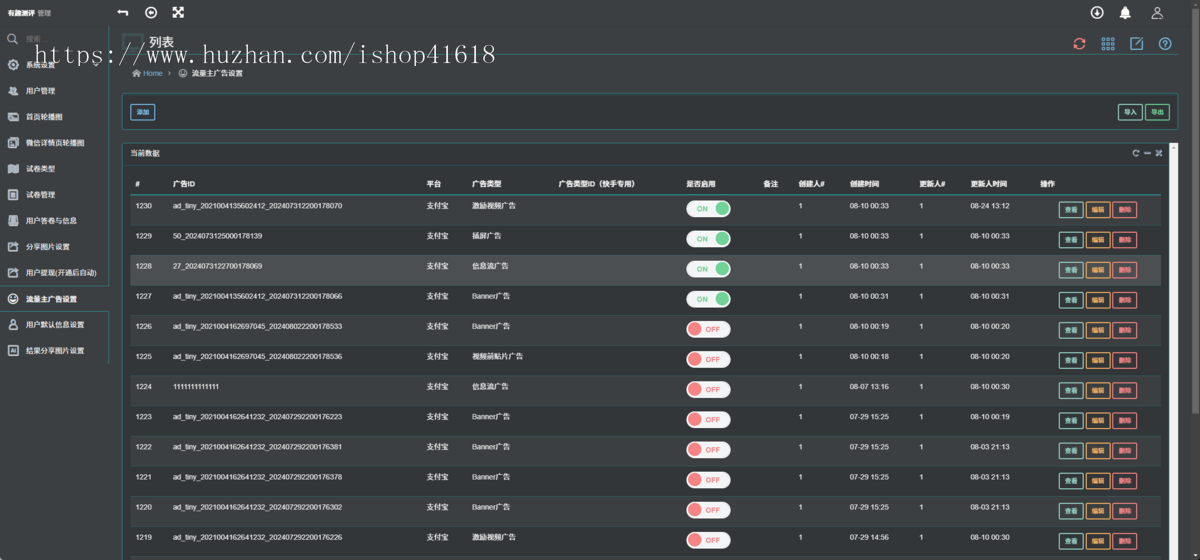Screen dimensions: 1200x560
Task: Expand the 系统设置 sidebar menu
Action: point(41,65)
